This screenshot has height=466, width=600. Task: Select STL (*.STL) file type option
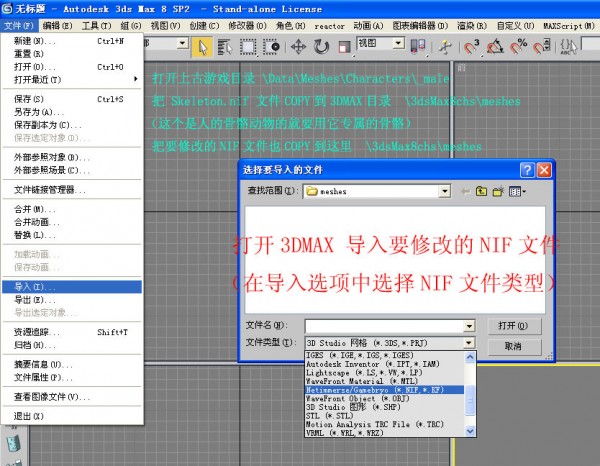pyautogui.click(x=384, y=416)
